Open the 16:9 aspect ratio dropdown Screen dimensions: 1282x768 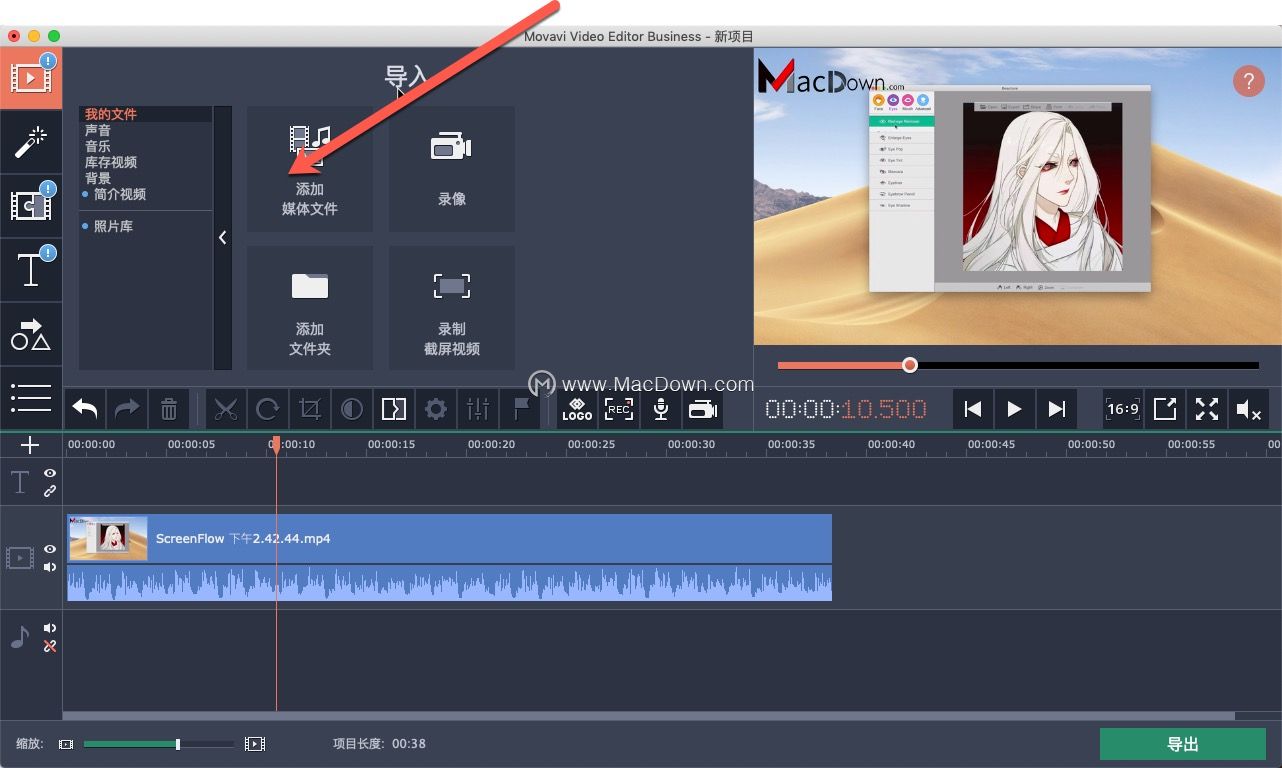[x=1123, y=409]
